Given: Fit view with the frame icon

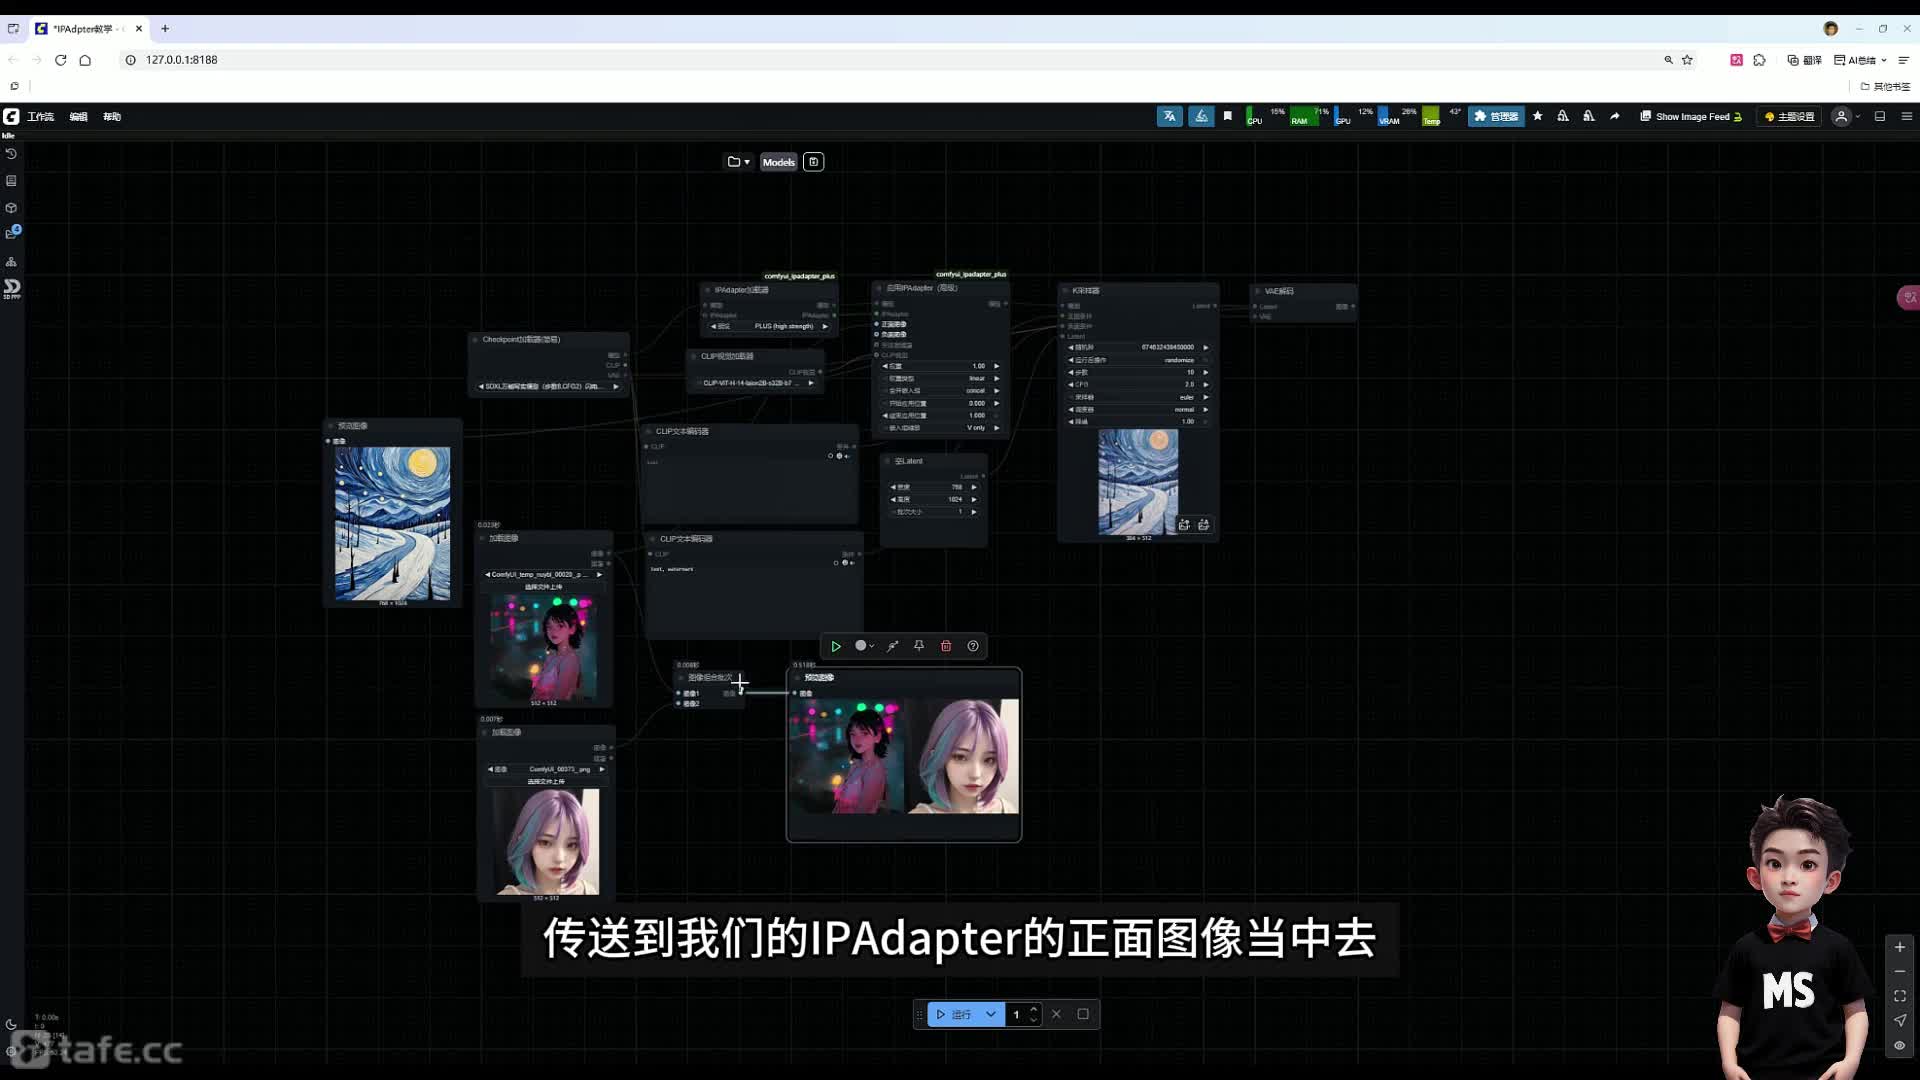Looking at the screenshot, I should pos(1900,996).
